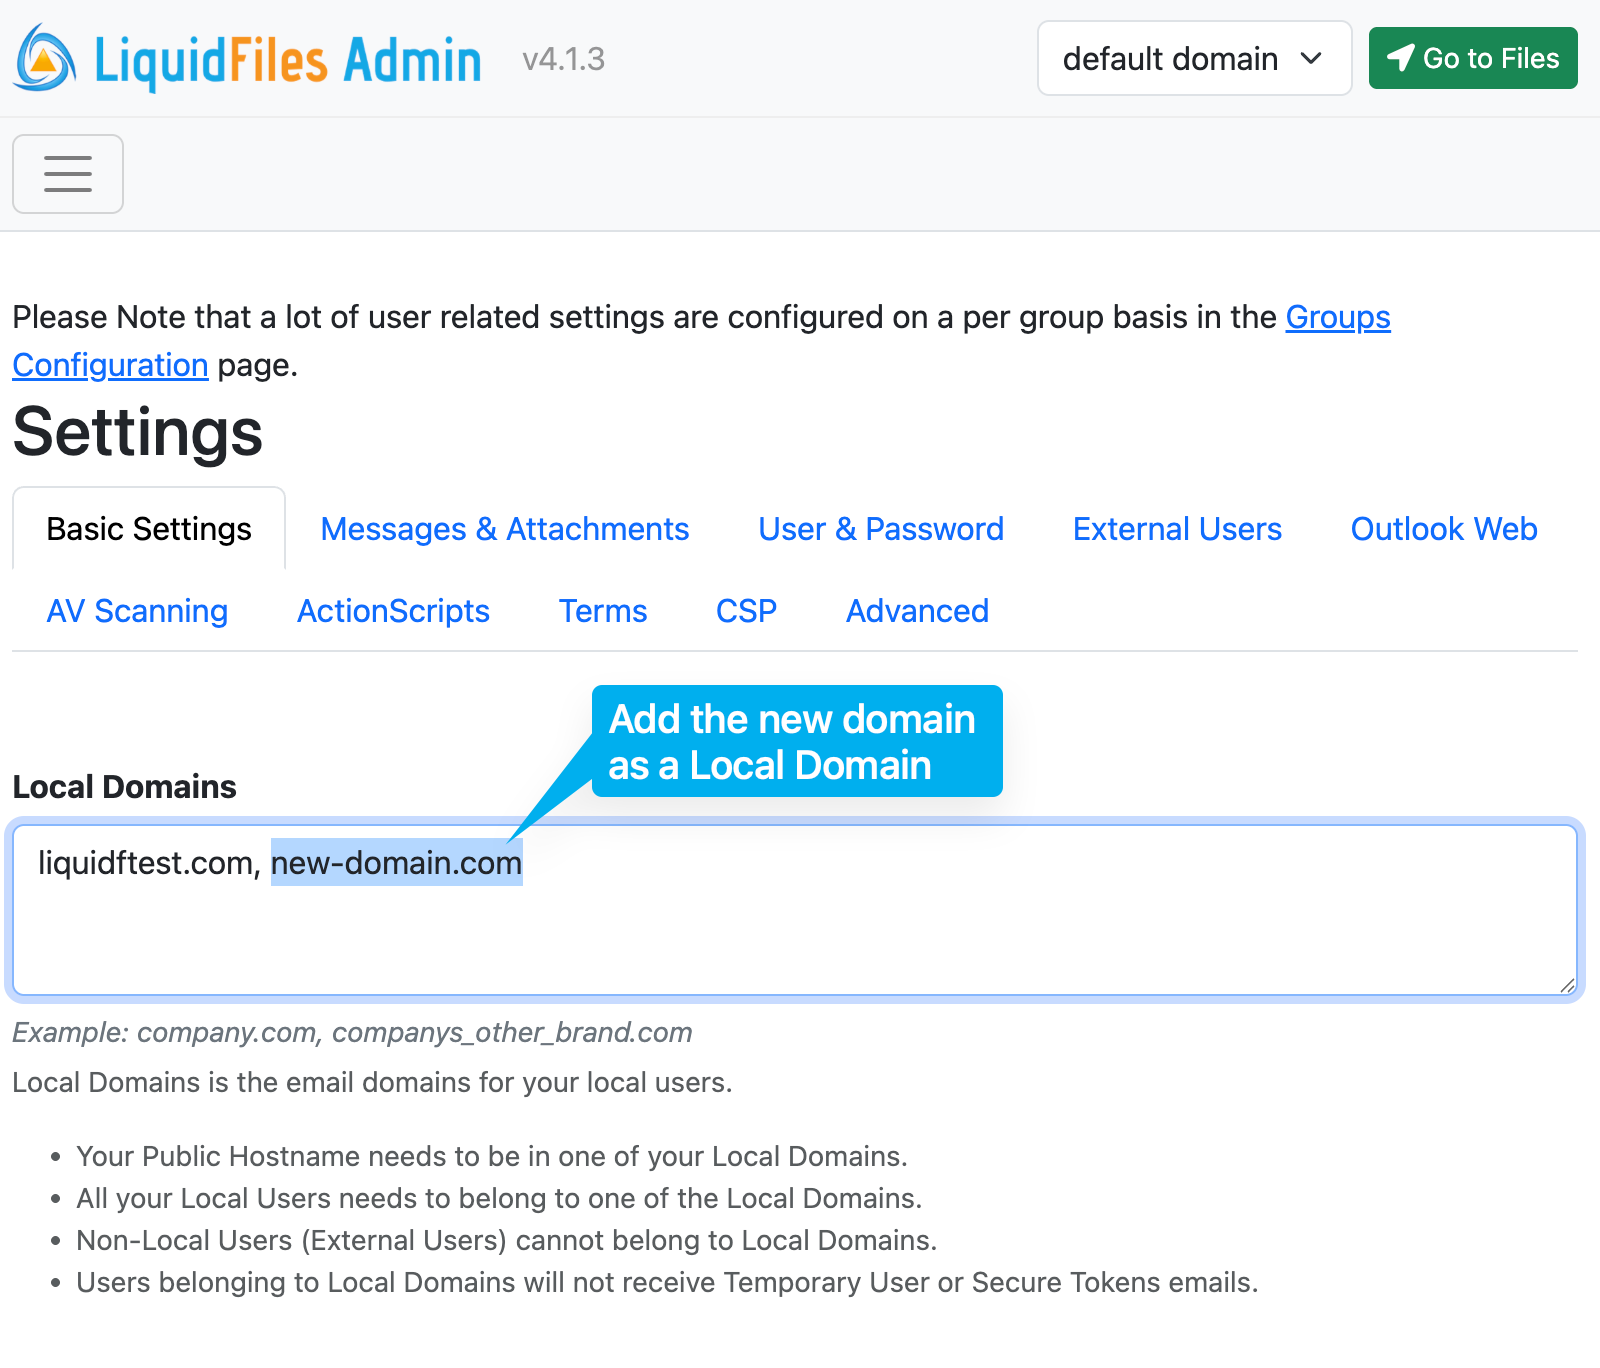Screen dimensions: 1600x1368
Task: Go to the ActionScripts tab
Action: click(x=393, y=610)
